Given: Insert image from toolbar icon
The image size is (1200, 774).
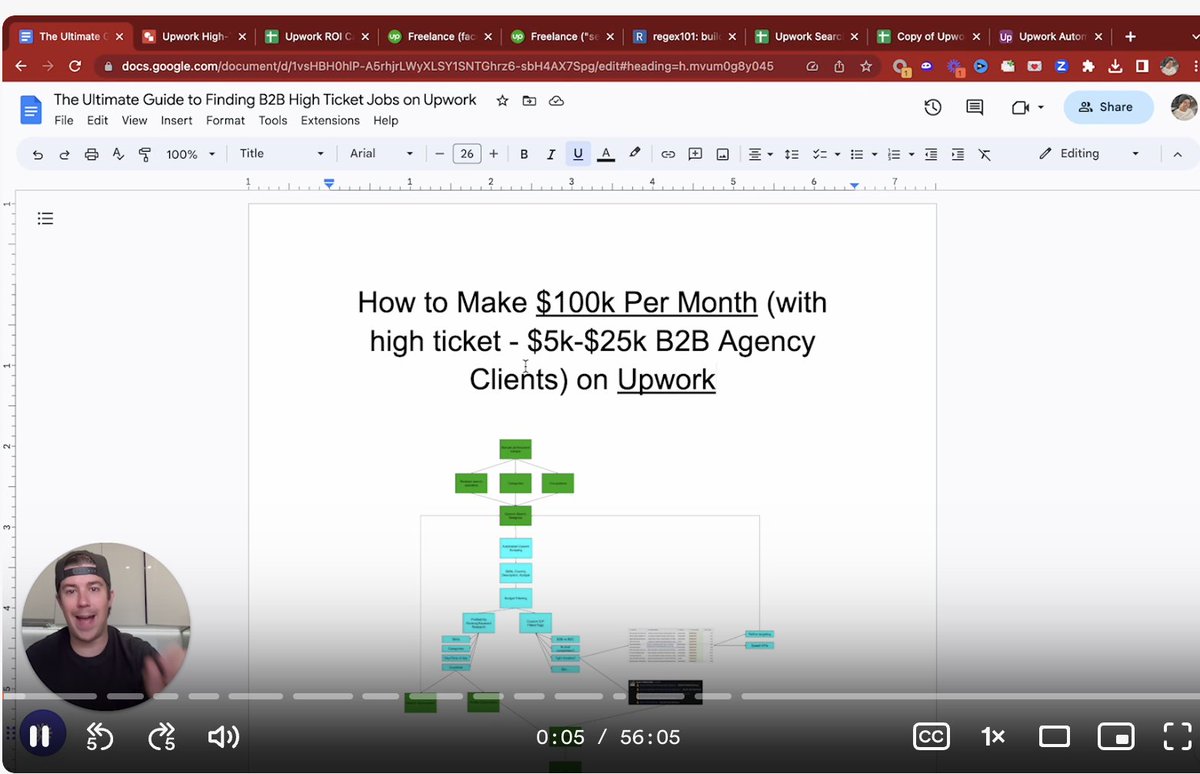Looking at the screenshot, I should click(x=722, y=154).
